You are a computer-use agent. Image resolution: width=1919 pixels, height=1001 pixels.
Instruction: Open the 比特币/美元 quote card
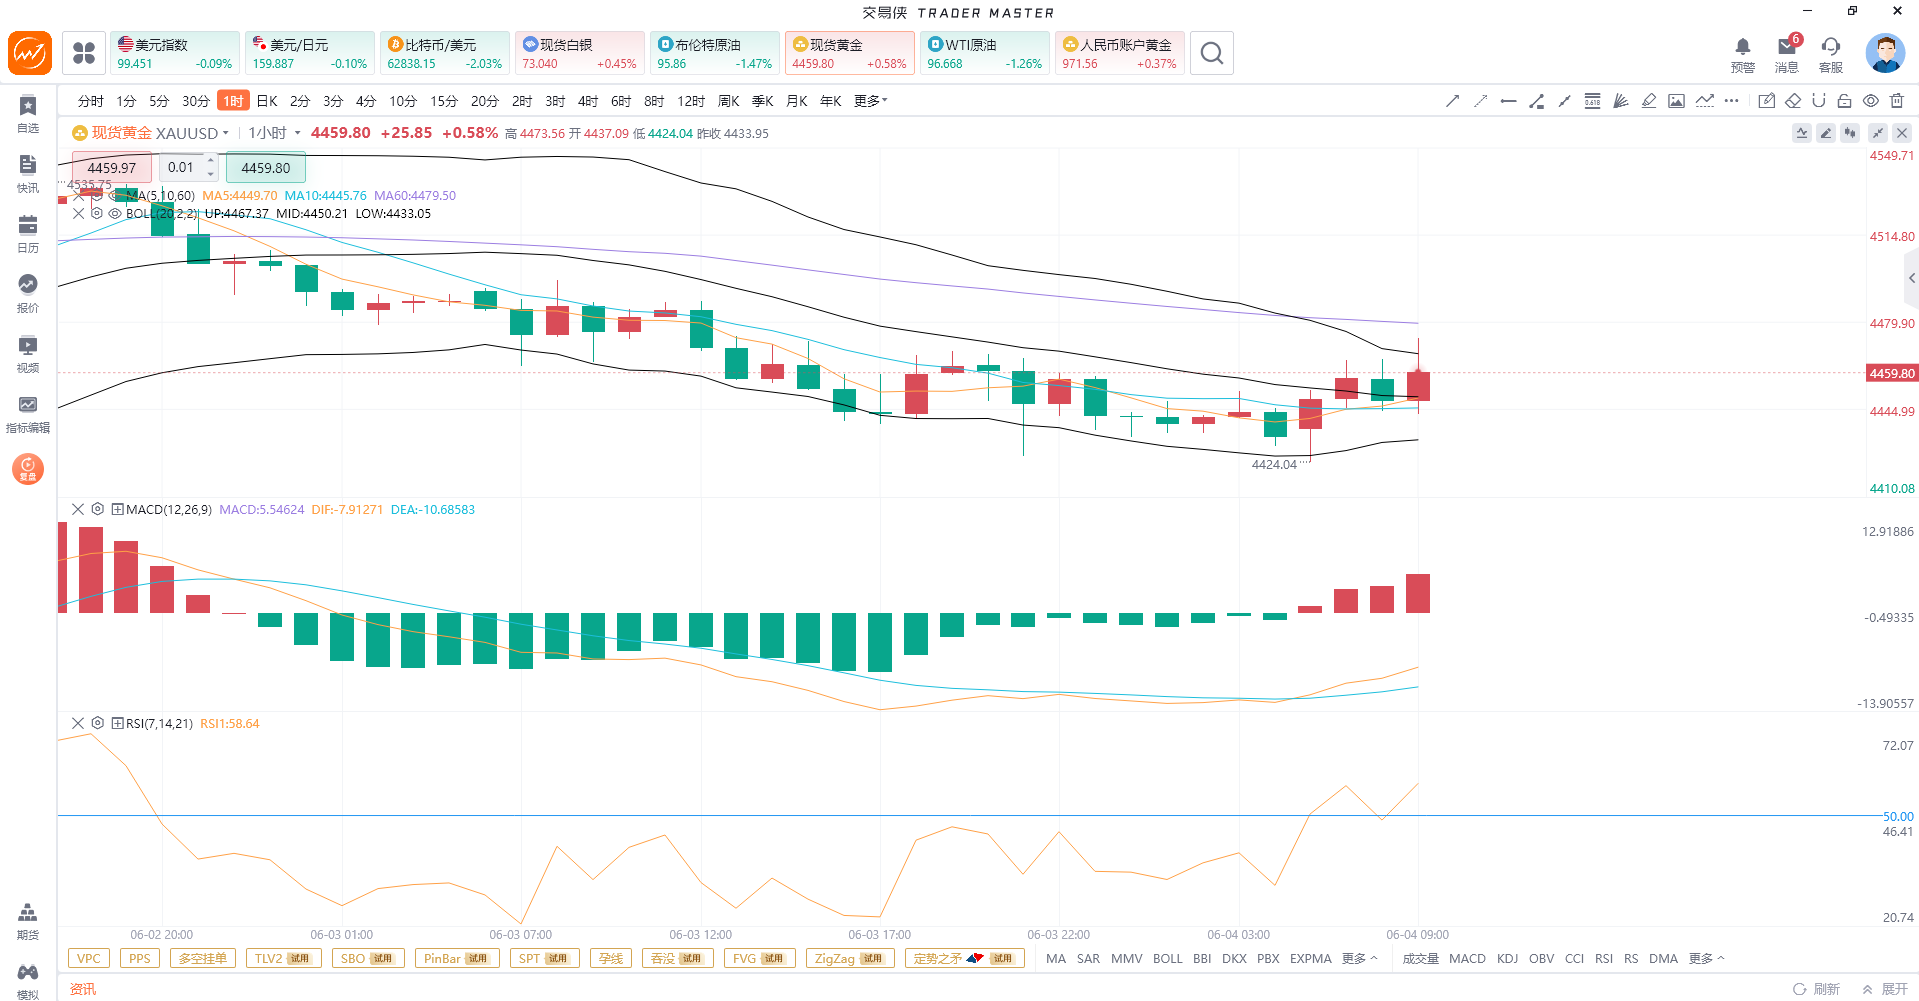[445, 53]
